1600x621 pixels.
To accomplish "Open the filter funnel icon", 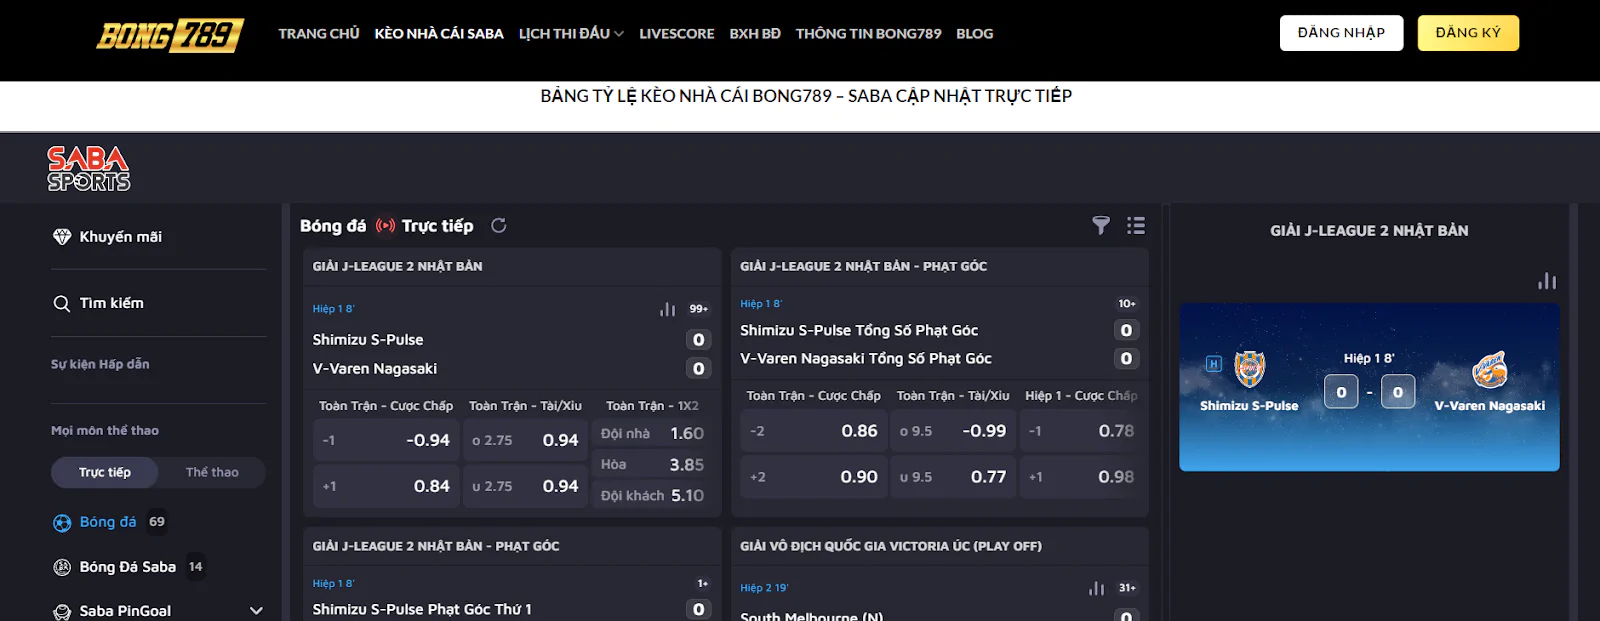I will point(1101,226).
